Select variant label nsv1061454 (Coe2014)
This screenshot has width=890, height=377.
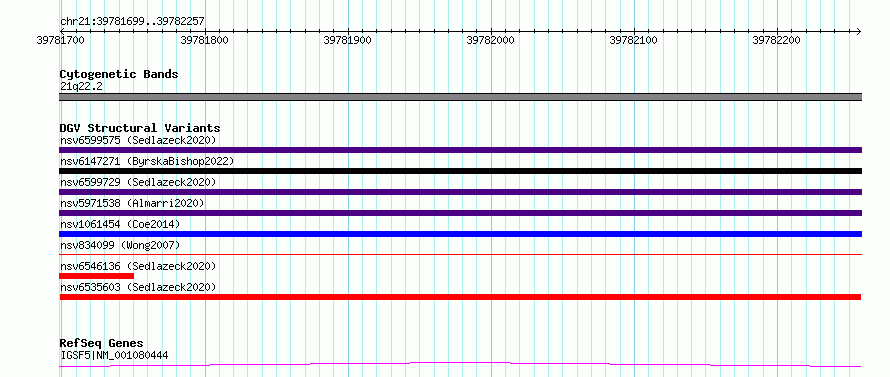pos(120,224)
